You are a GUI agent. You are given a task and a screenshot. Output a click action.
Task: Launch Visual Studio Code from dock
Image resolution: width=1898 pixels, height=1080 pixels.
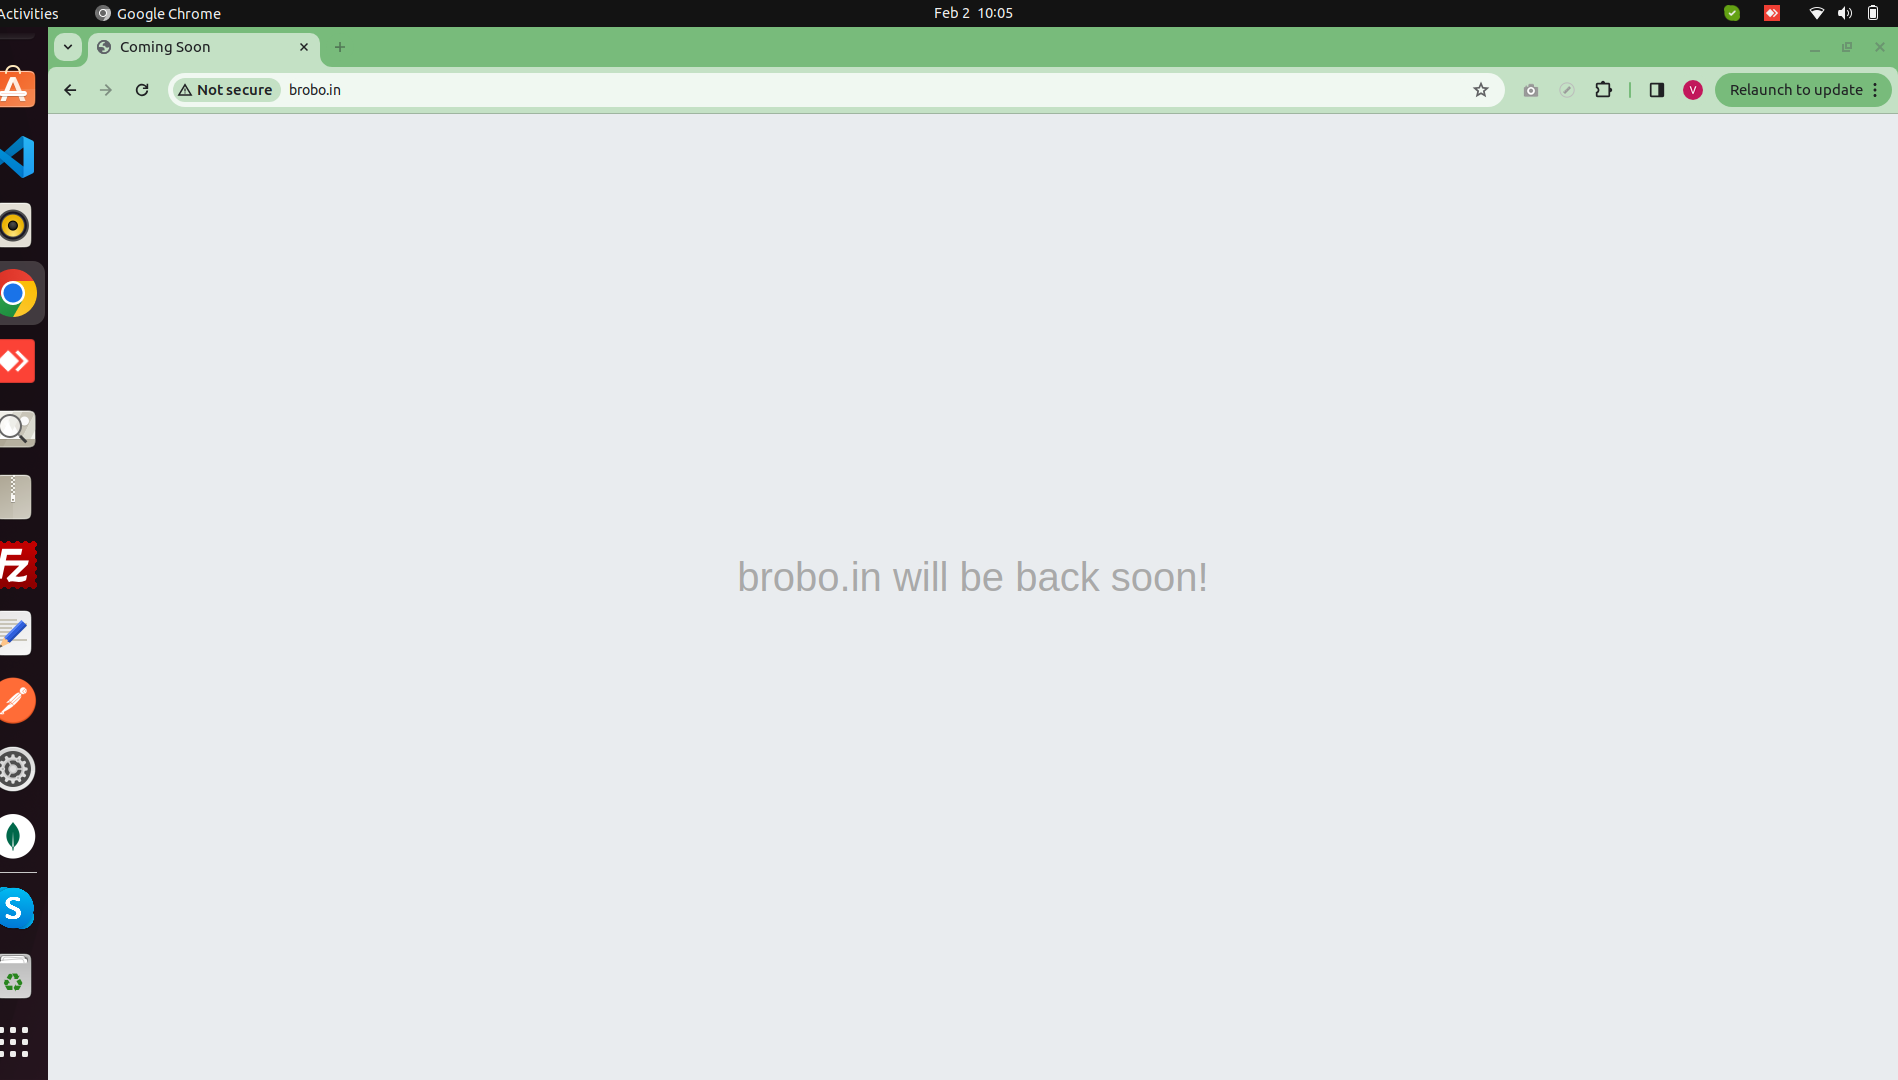pos(18,157)
